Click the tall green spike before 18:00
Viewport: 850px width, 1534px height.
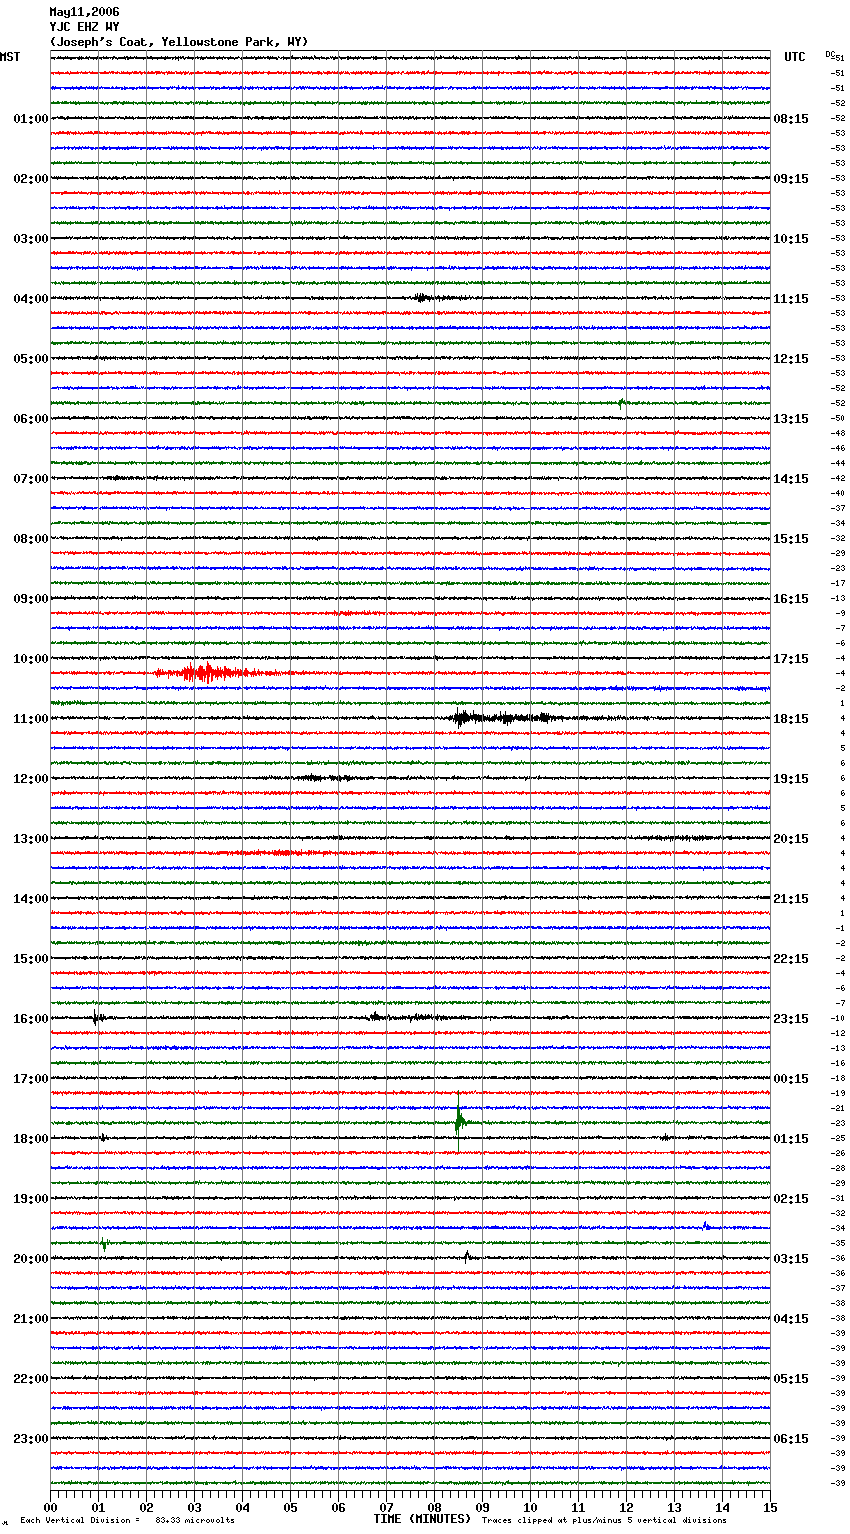pos(459,1122)
